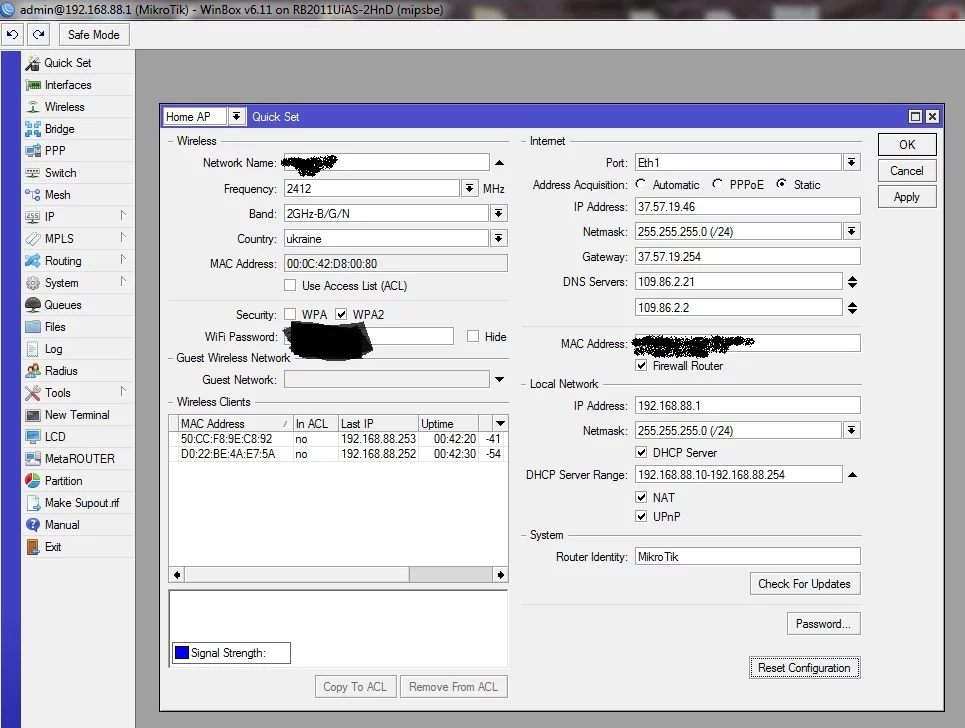Viewport: 965px width, 728px height.
Task: Open the Country dropdown arrow
Action: 498,238
